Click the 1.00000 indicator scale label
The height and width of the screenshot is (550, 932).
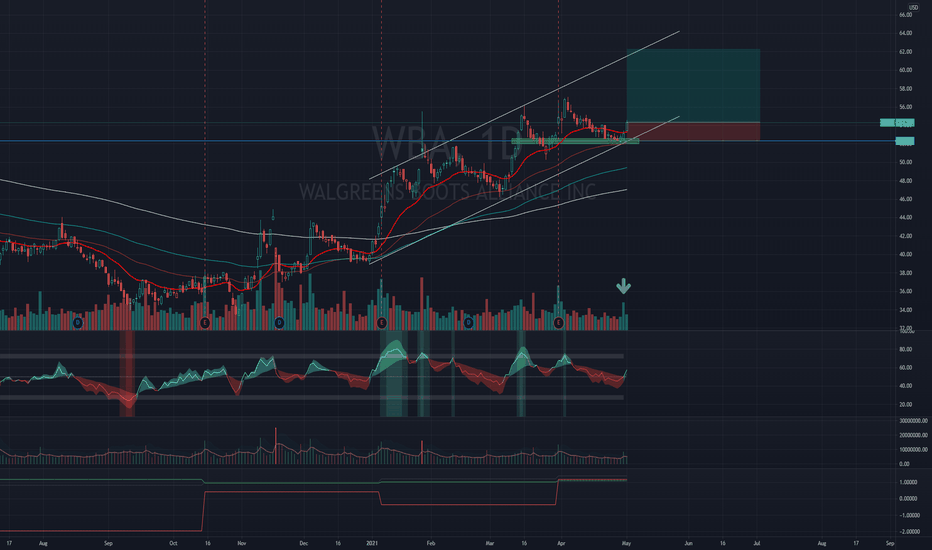[908, 482]
